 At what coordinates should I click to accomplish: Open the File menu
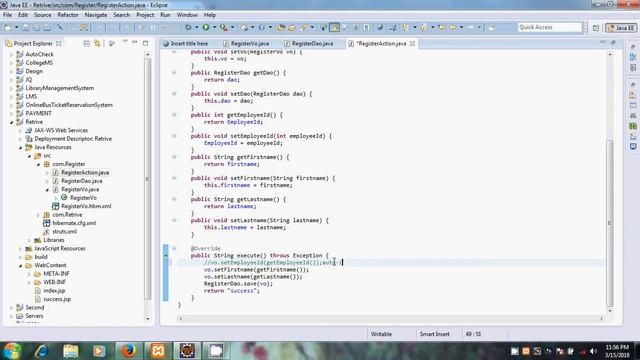7,15
